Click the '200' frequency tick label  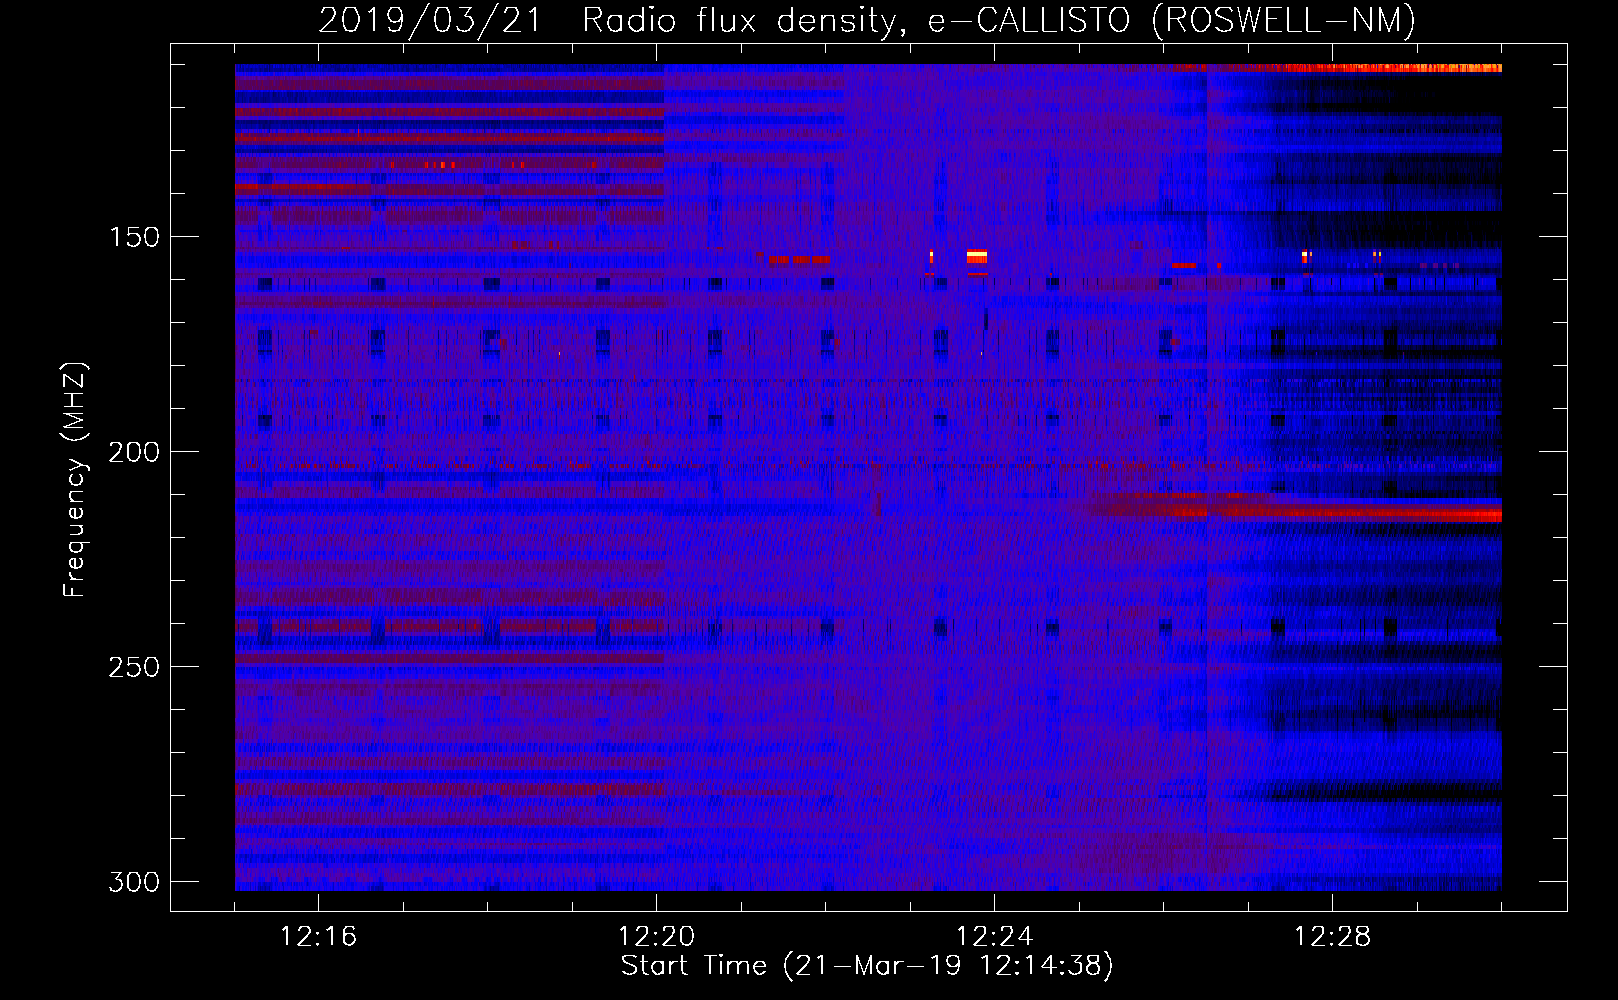pyautogui.click(x=134, y=452)
